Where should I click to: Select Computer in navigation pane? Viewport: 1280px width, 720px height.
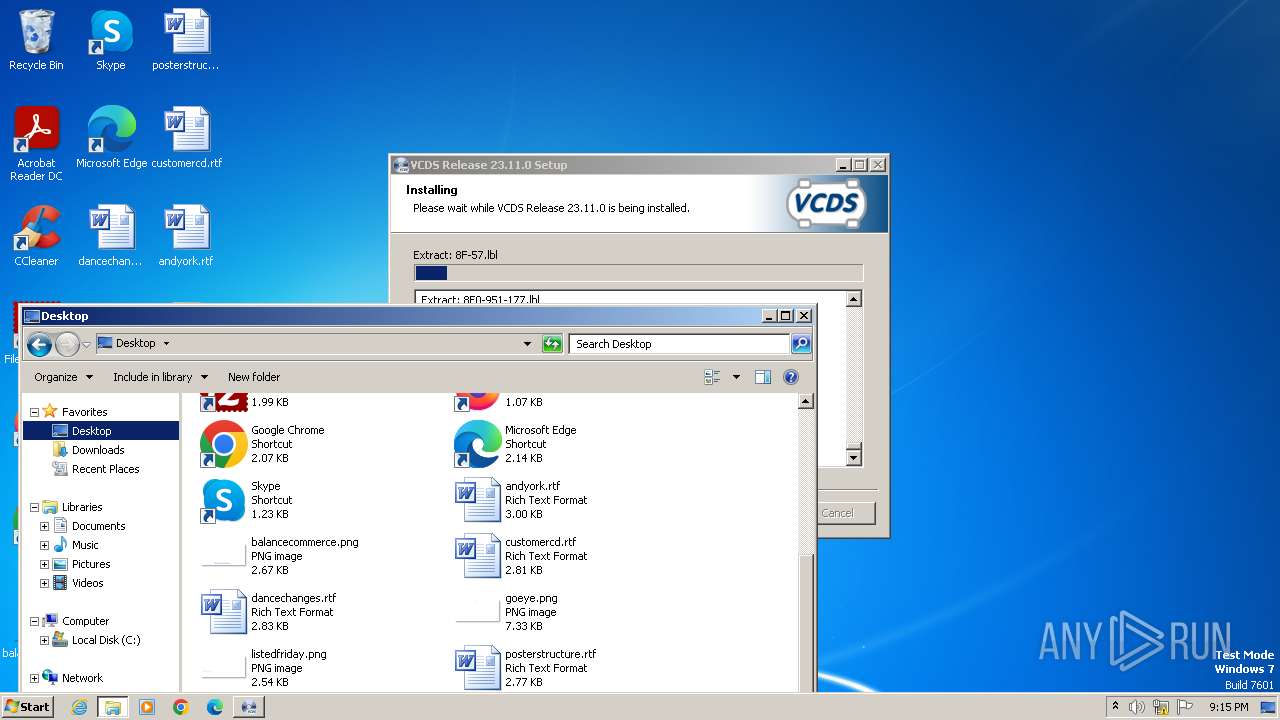[85, 621]
